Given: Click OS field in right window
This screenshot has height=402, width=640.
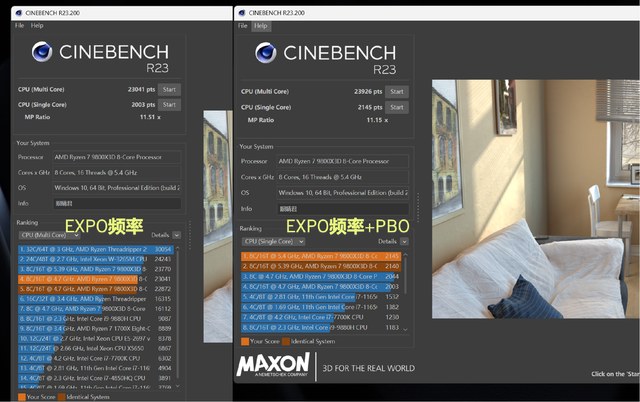Looking at the screenshot, I should point(342,193).
